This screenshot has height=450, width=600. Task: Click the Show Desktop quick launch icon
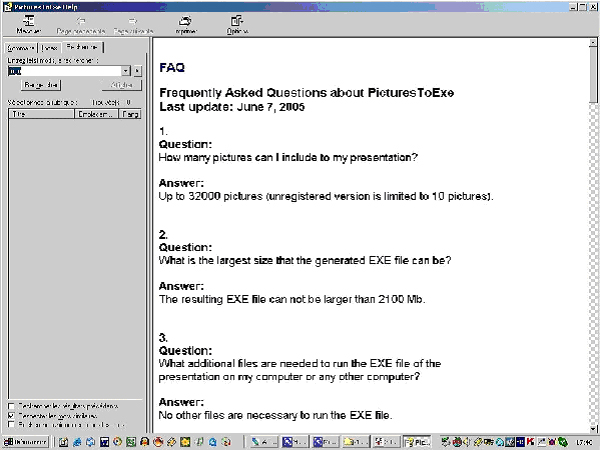pos(64,442)
